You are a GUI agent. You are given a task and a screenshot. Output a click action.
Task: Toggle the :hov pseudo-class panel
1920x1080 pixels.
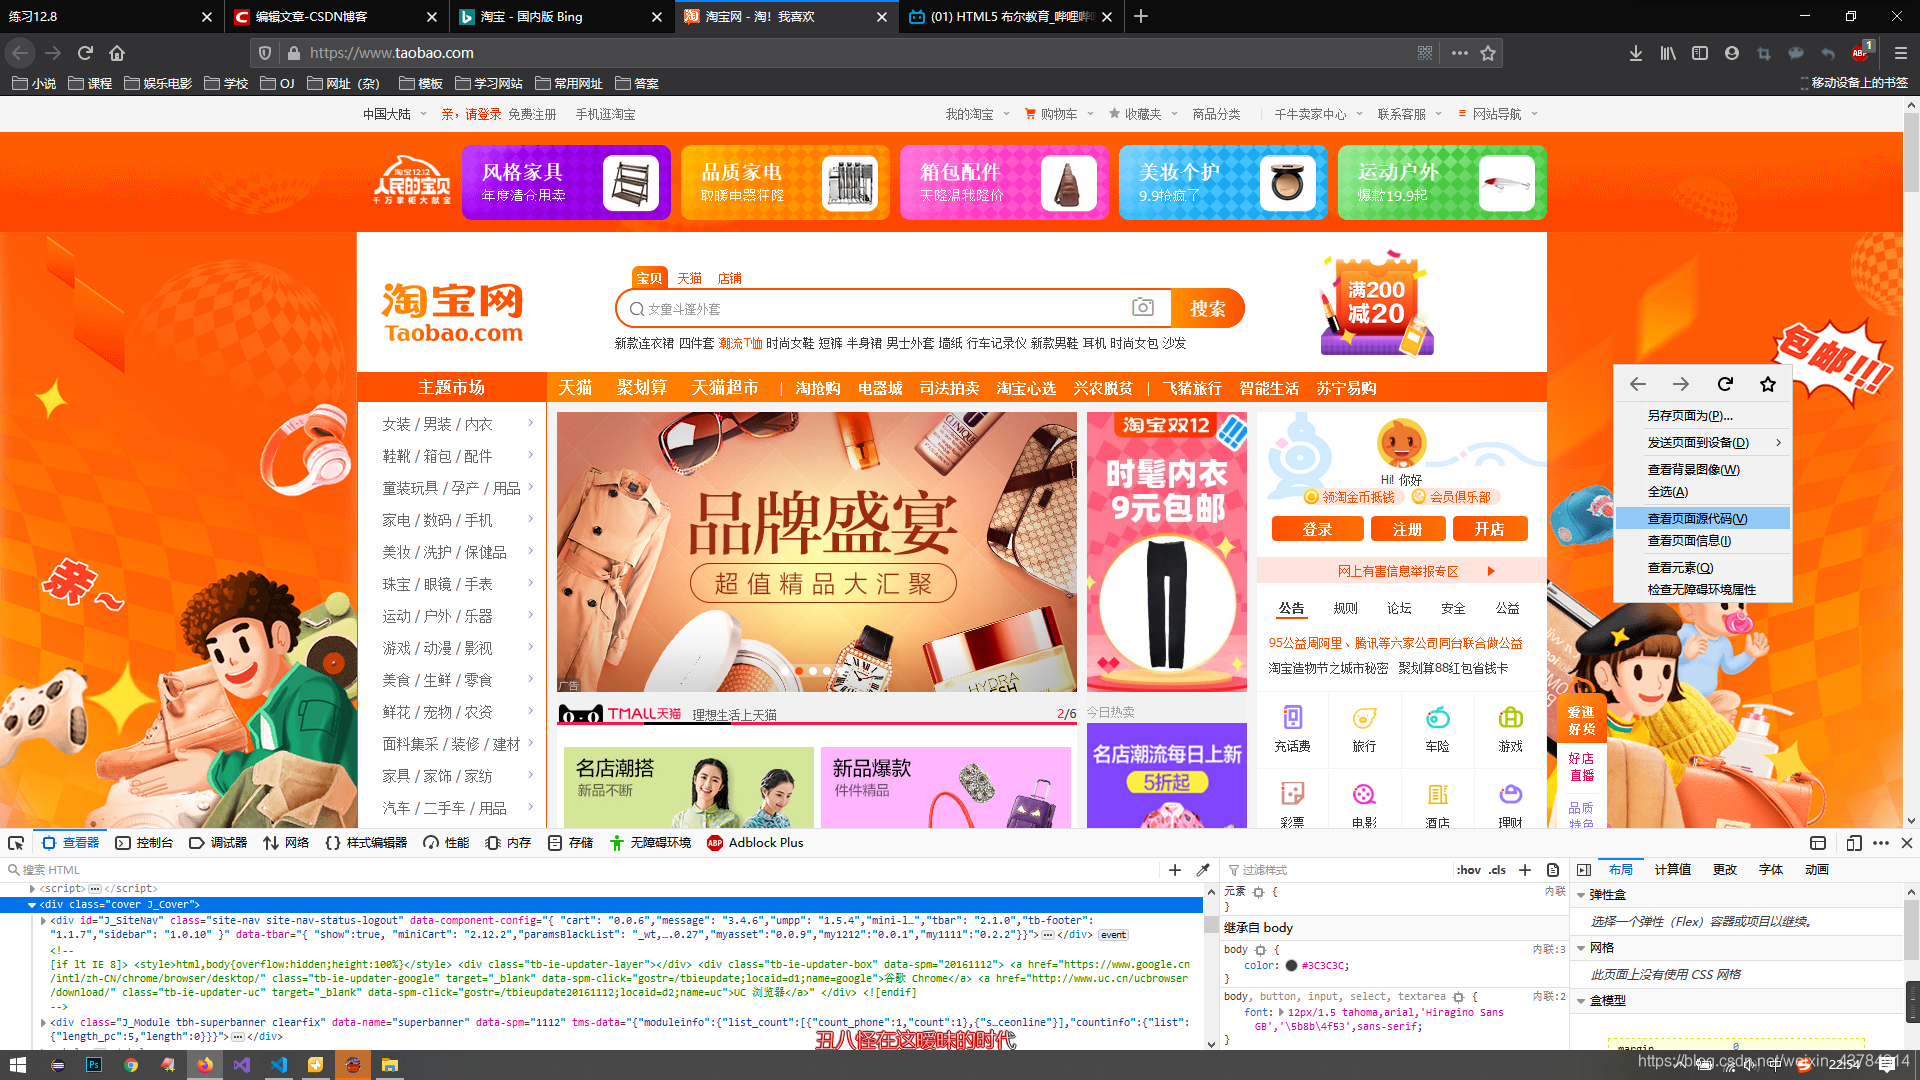1468,870
